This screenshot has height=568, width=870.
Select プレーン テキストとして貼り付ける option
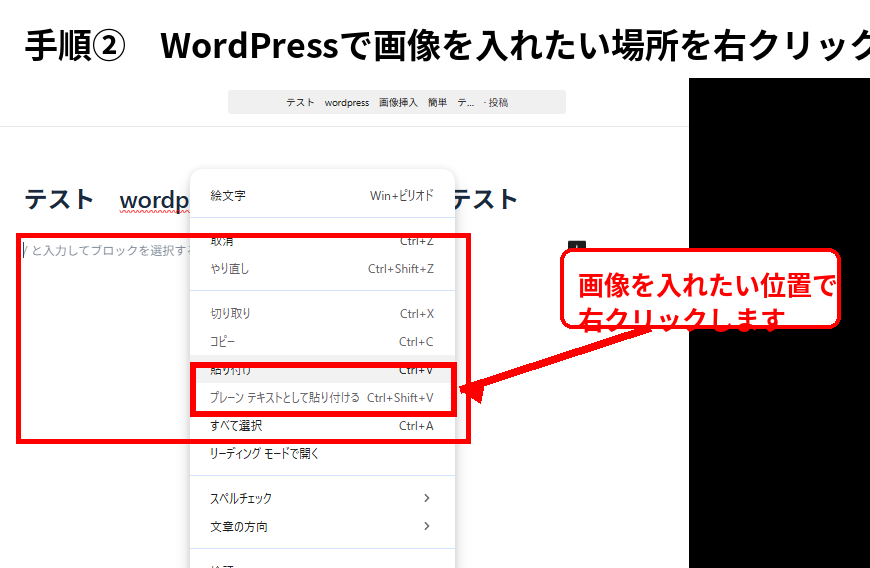pyautogui.click(x=322, y=398)
